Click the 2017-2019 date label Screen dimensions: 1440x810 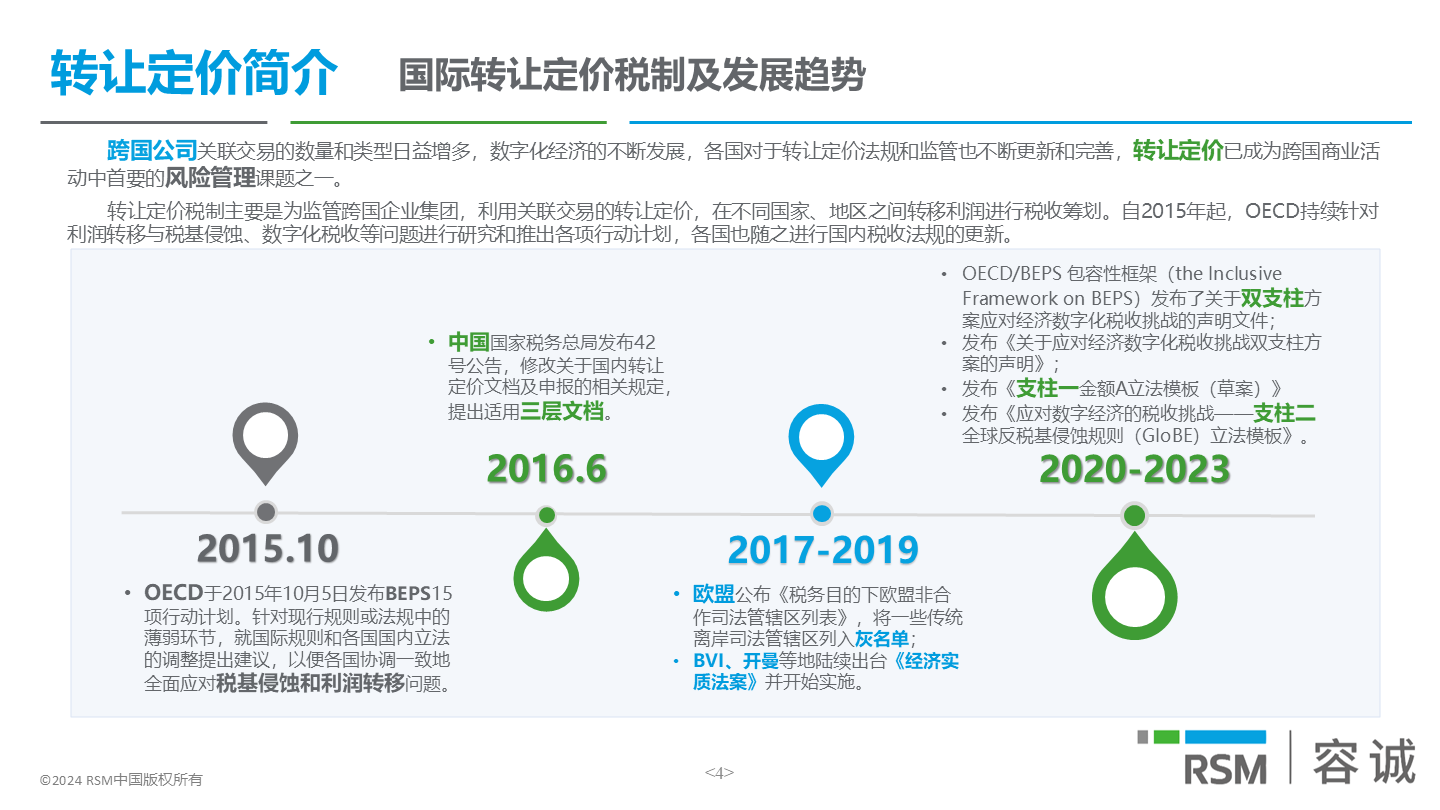[x=822, y=550]
